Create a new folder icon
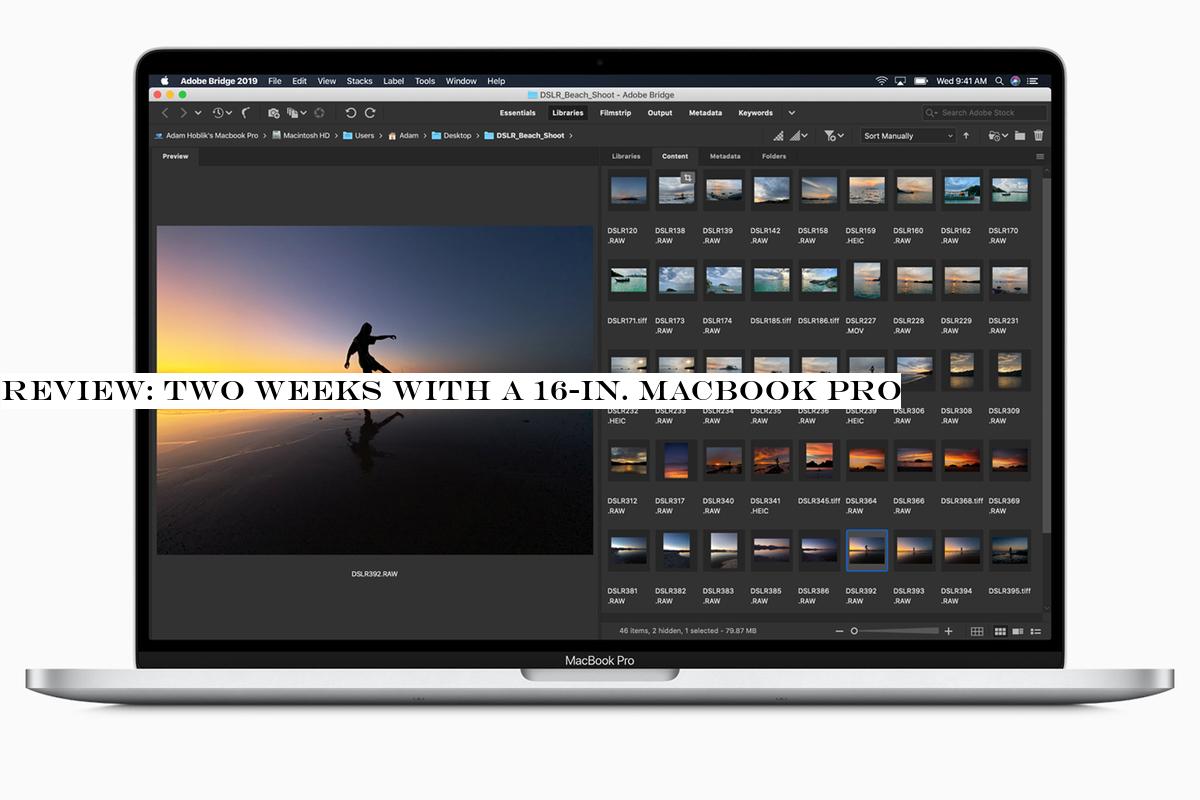The height and width of the screenshot is (800, 1200). [x=1020, y=136]
